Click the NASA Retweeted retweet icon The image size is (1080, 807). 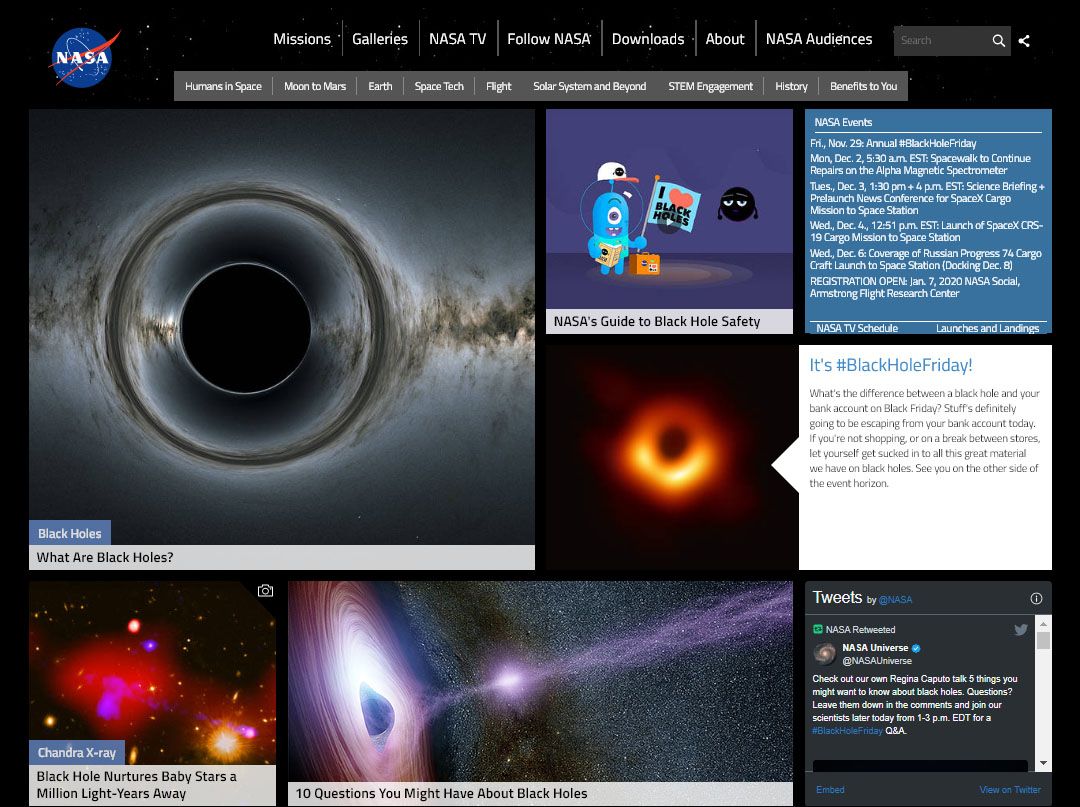point(819,629)
